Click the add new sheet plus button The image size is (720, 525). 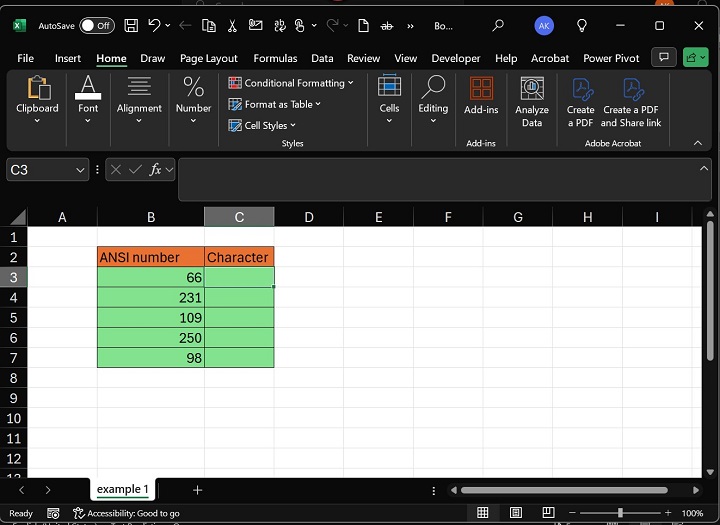click(197, 490)
